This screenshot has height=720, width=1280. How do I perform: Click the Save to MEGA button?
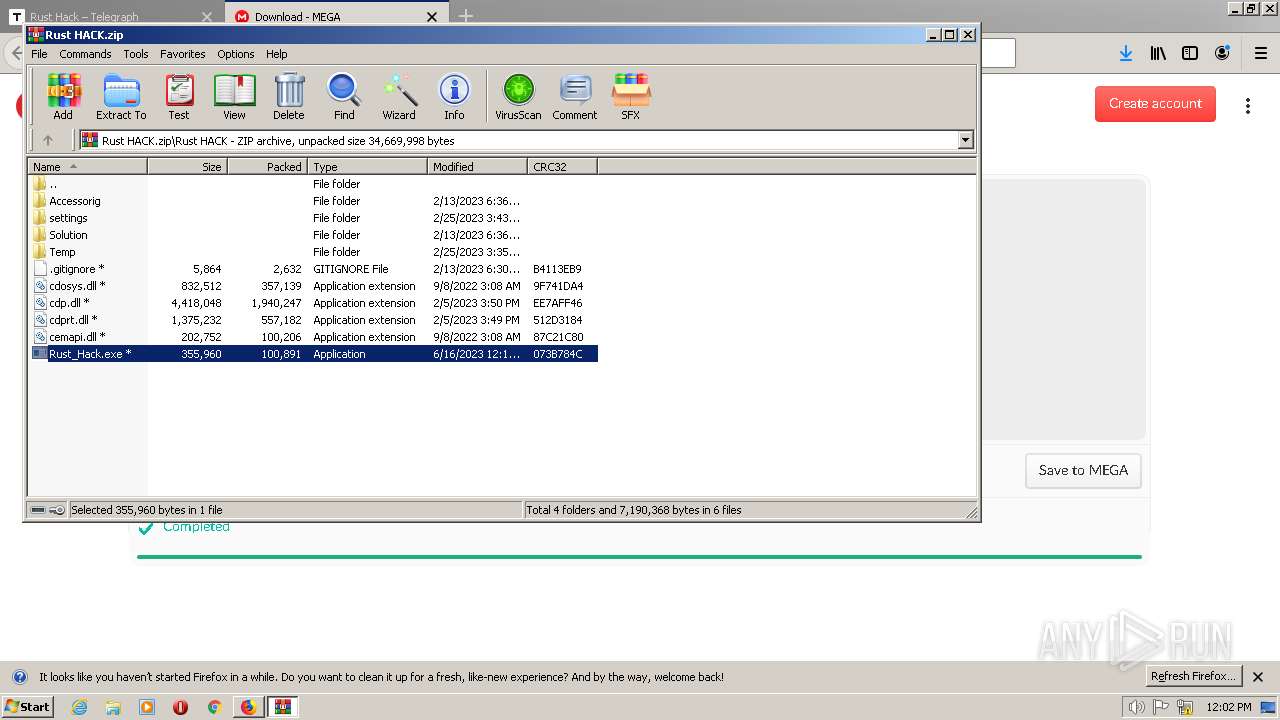click(x=1083, y=470)
